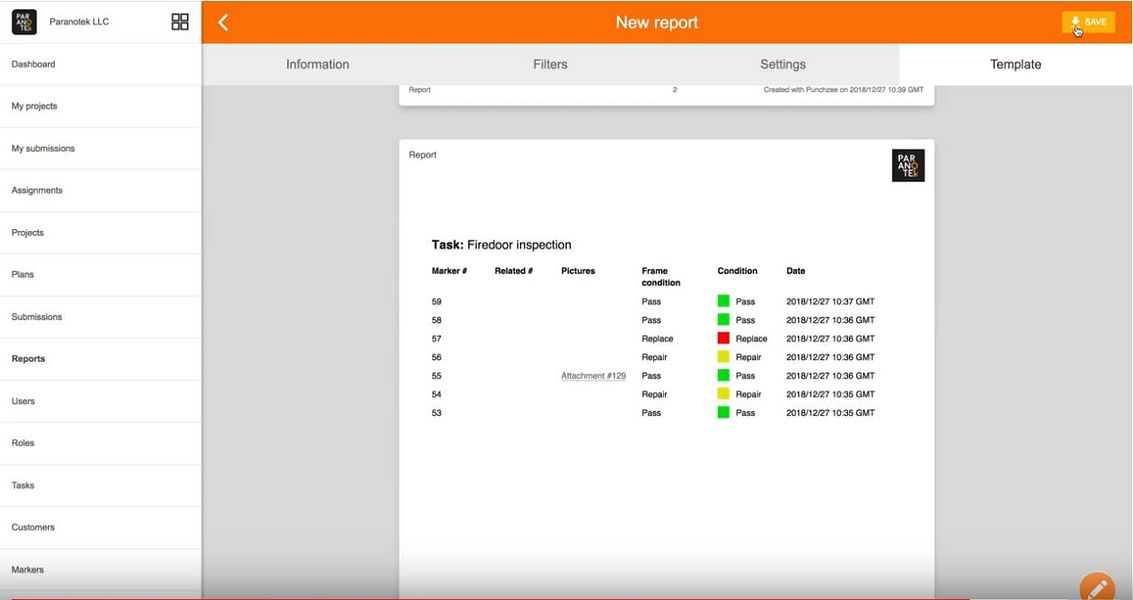Click marker number 59
Viewport: 1133px width, 600px height.
point(436,301)
